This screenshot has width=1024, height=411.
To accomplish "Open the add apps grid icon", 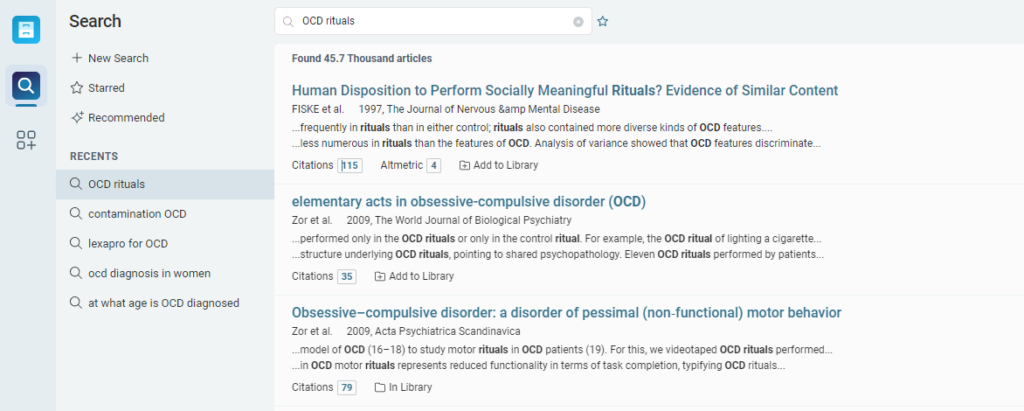I will (x=27, y=141).
